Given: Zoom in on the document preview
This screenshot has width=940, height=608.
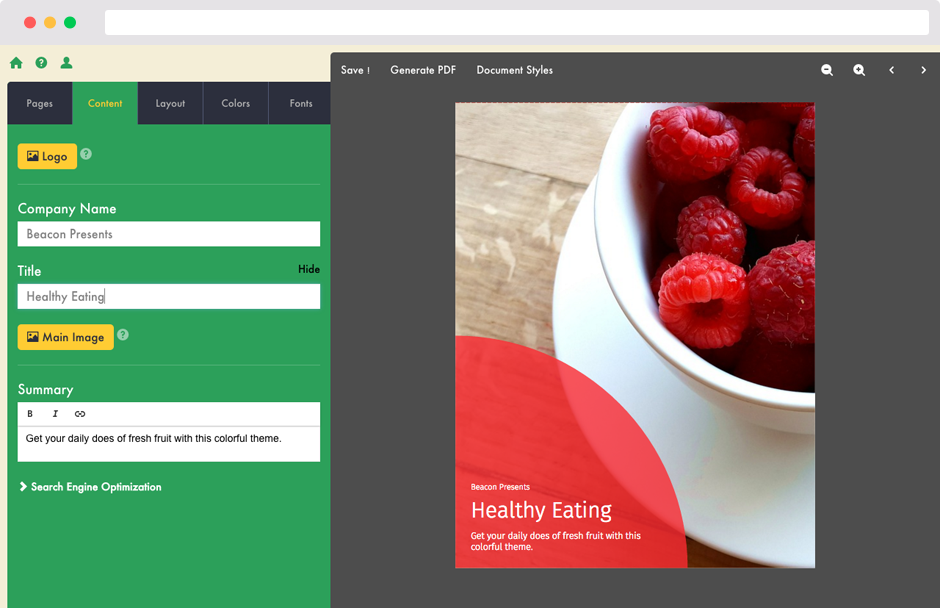Looking at the screenshot, I should [859, 70].
